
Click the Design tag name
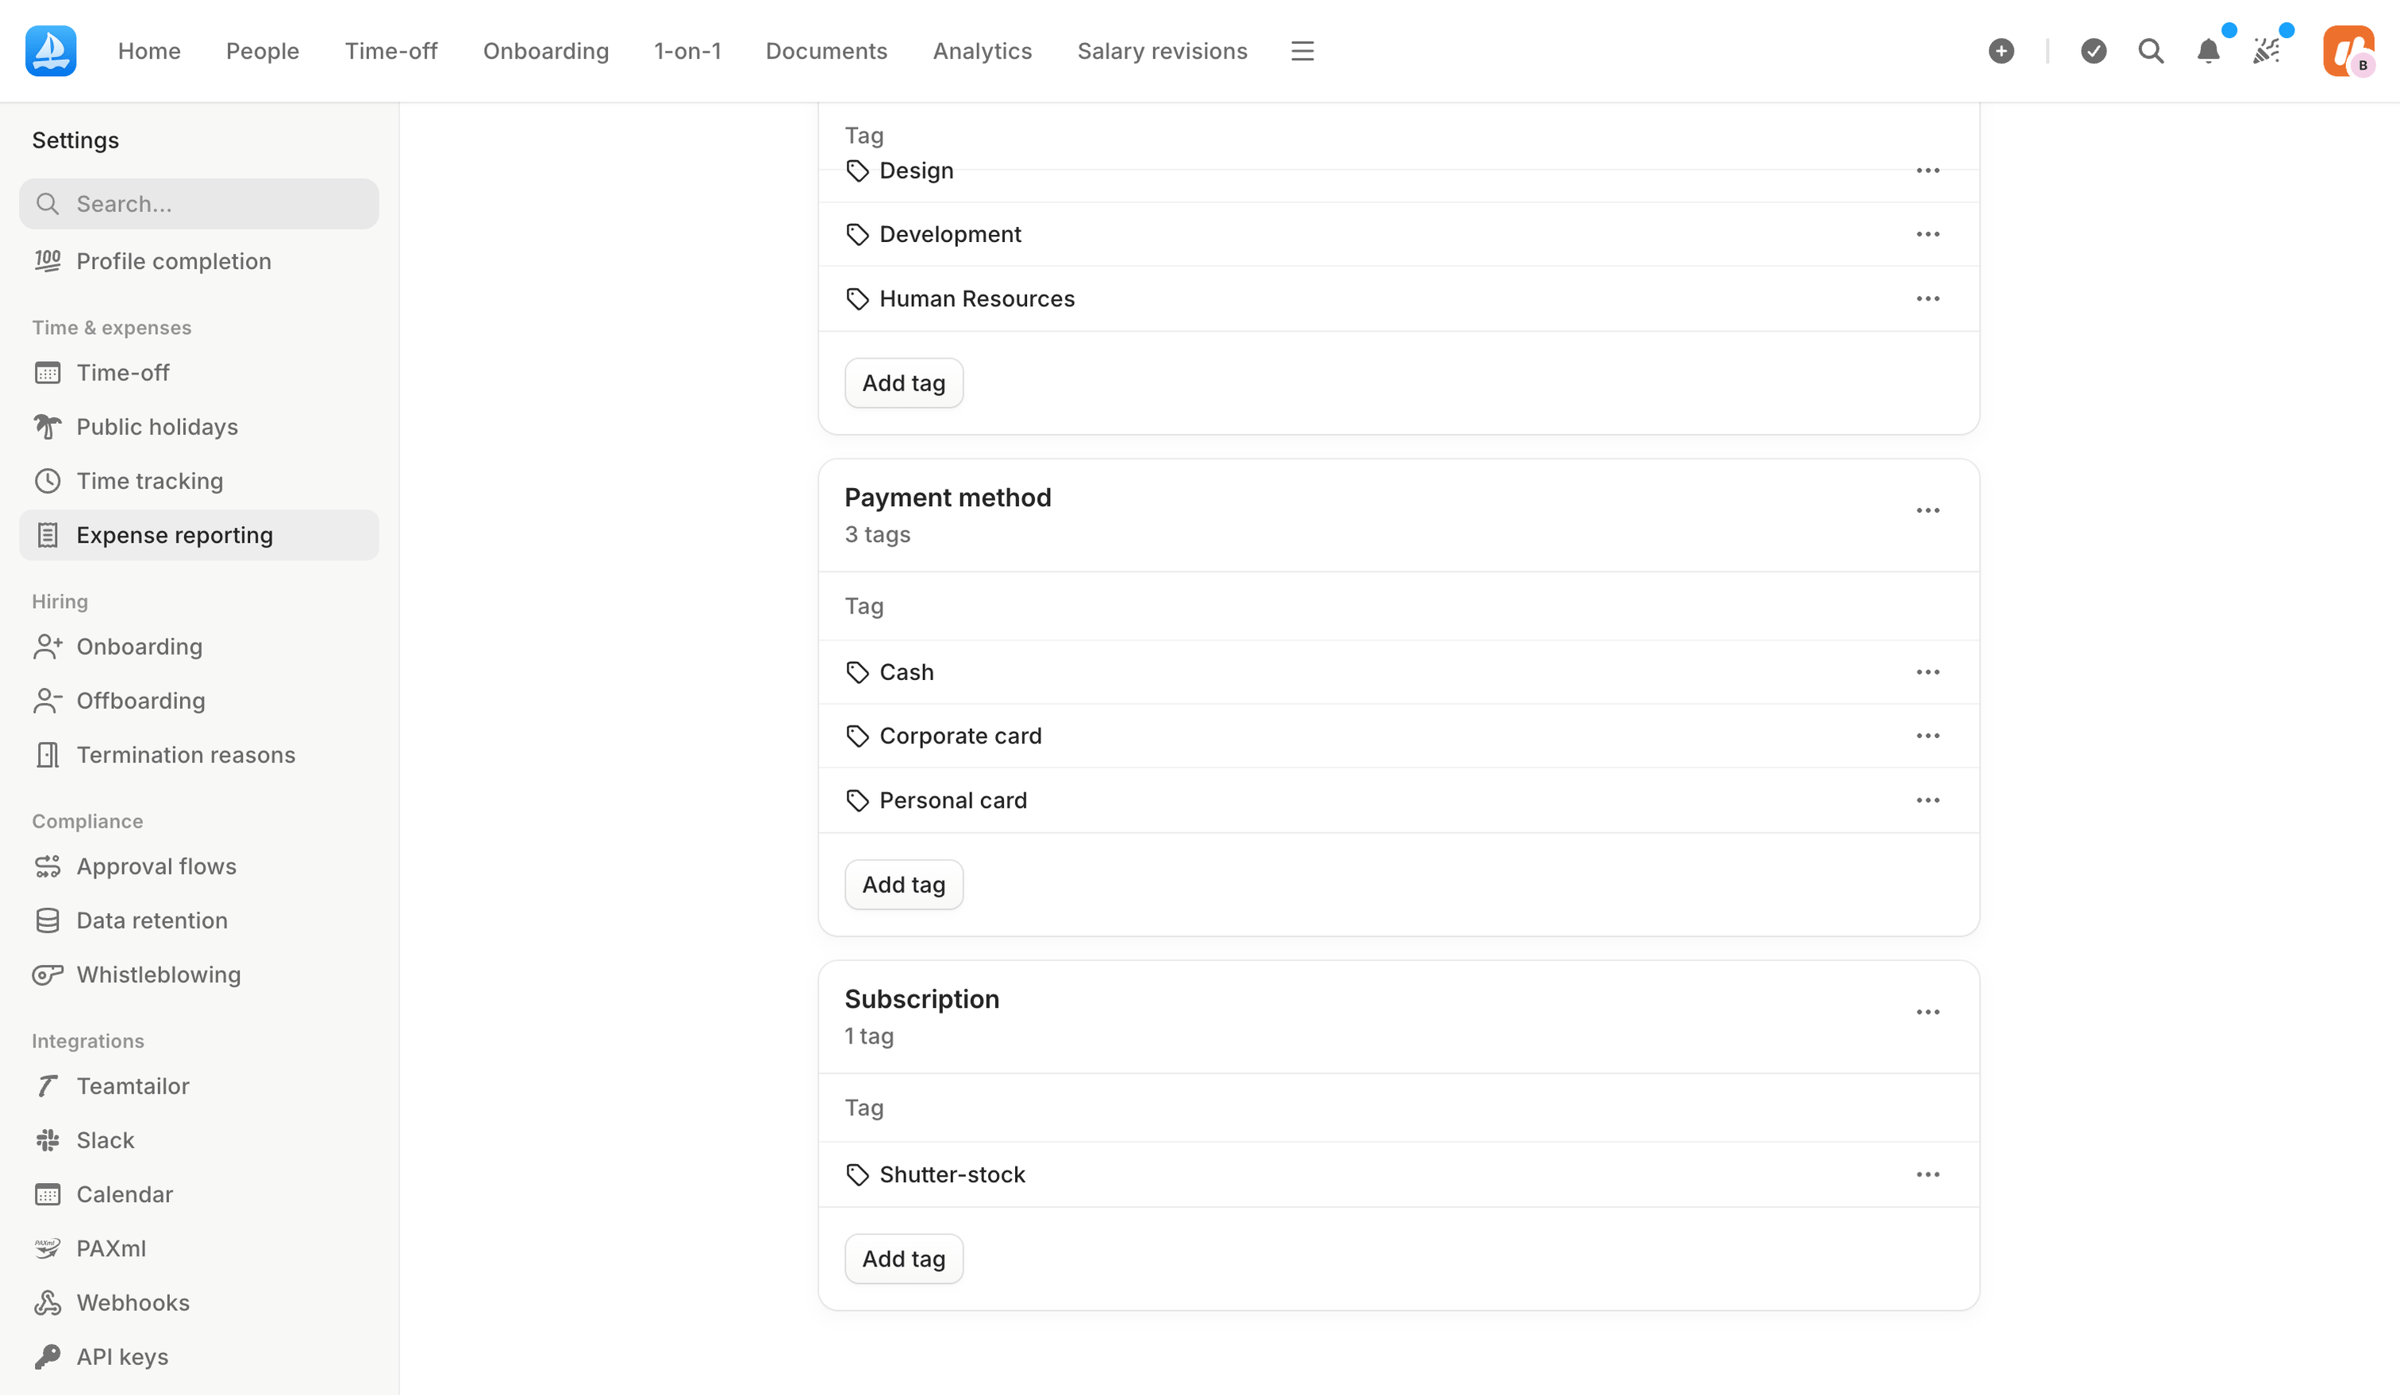tap(916, 171)
